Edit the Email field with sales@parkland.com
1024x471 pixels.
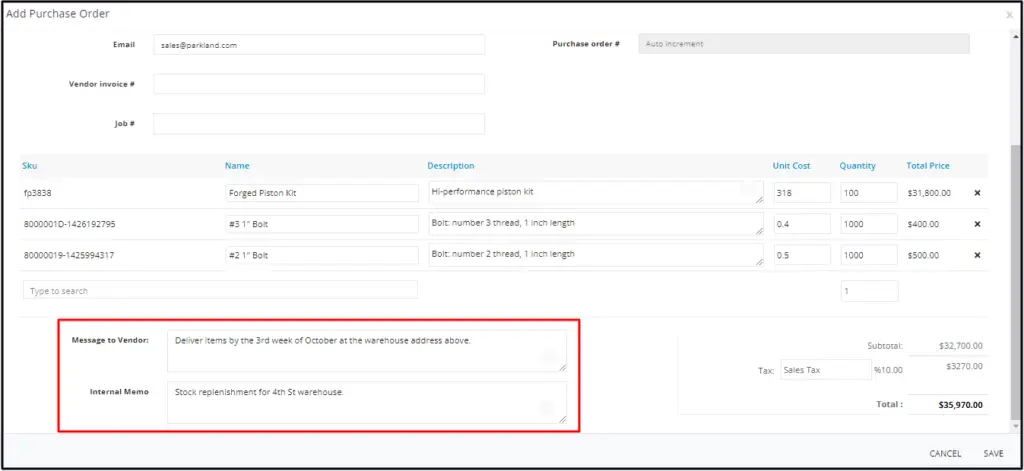(319, 44)
